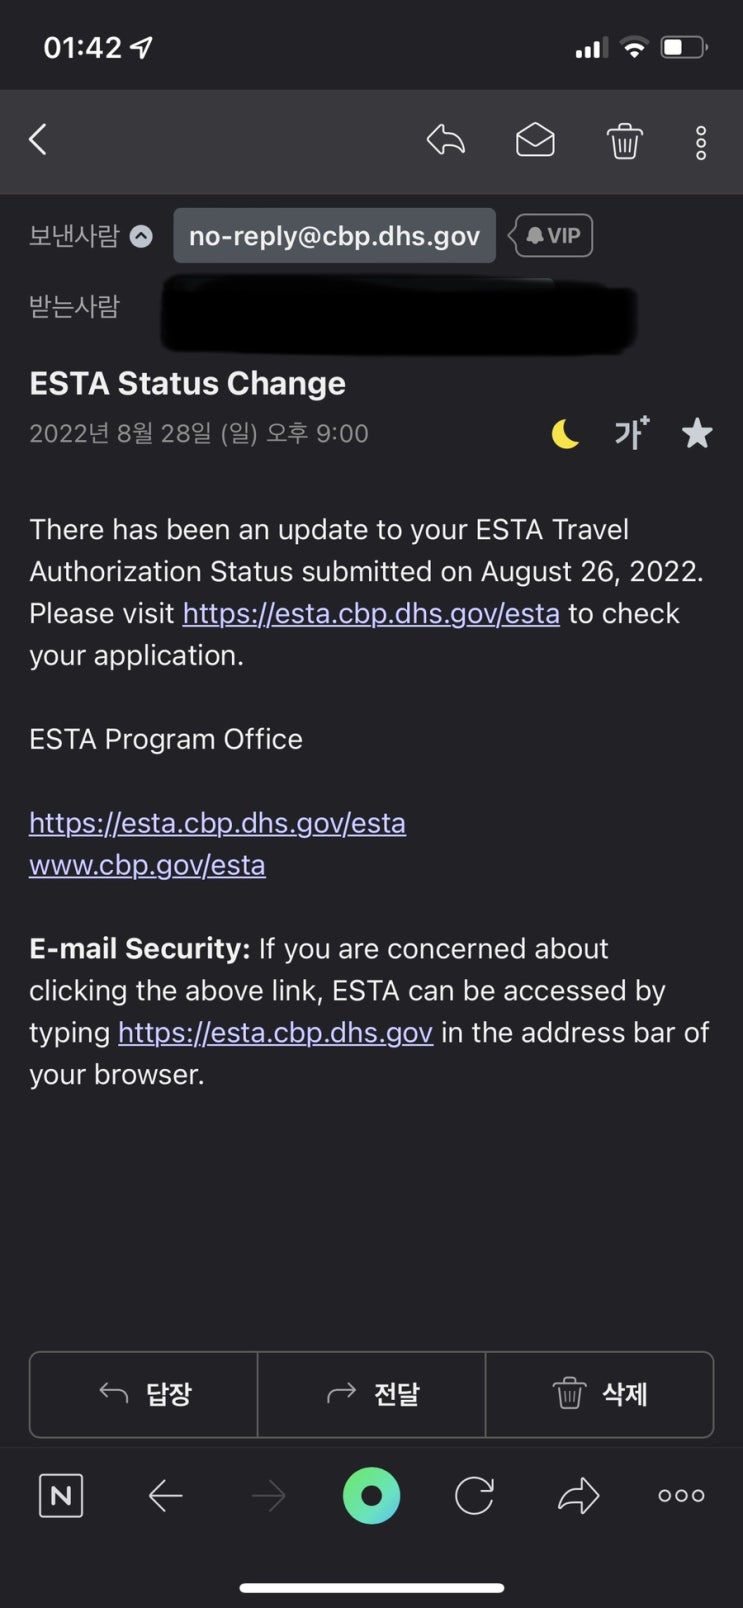Open the font size 가+ option
Image resolution: width=743 pixels, height=1608 pixels.
[x=631, y=433]
